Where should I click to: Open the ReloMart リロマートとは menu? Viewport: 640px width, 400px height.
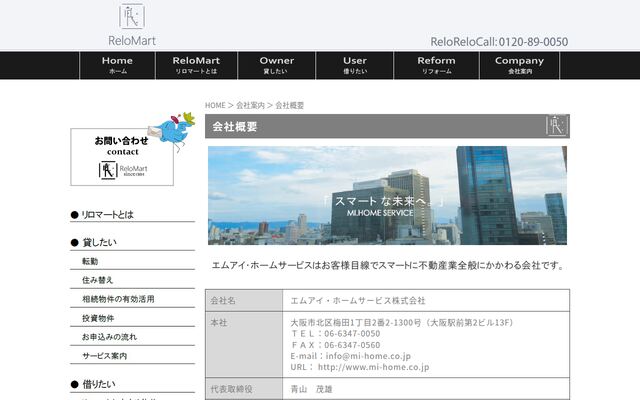point(196,65)
